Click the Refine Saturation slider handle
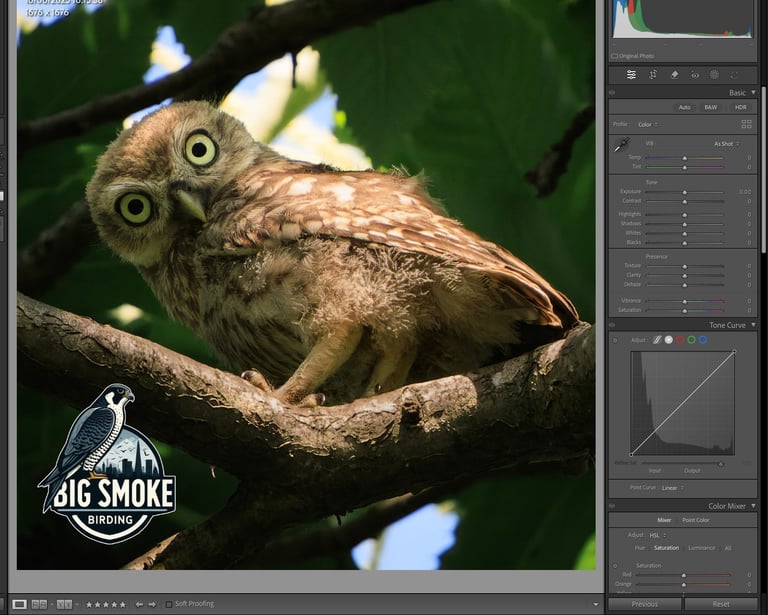 coord(720,463)
